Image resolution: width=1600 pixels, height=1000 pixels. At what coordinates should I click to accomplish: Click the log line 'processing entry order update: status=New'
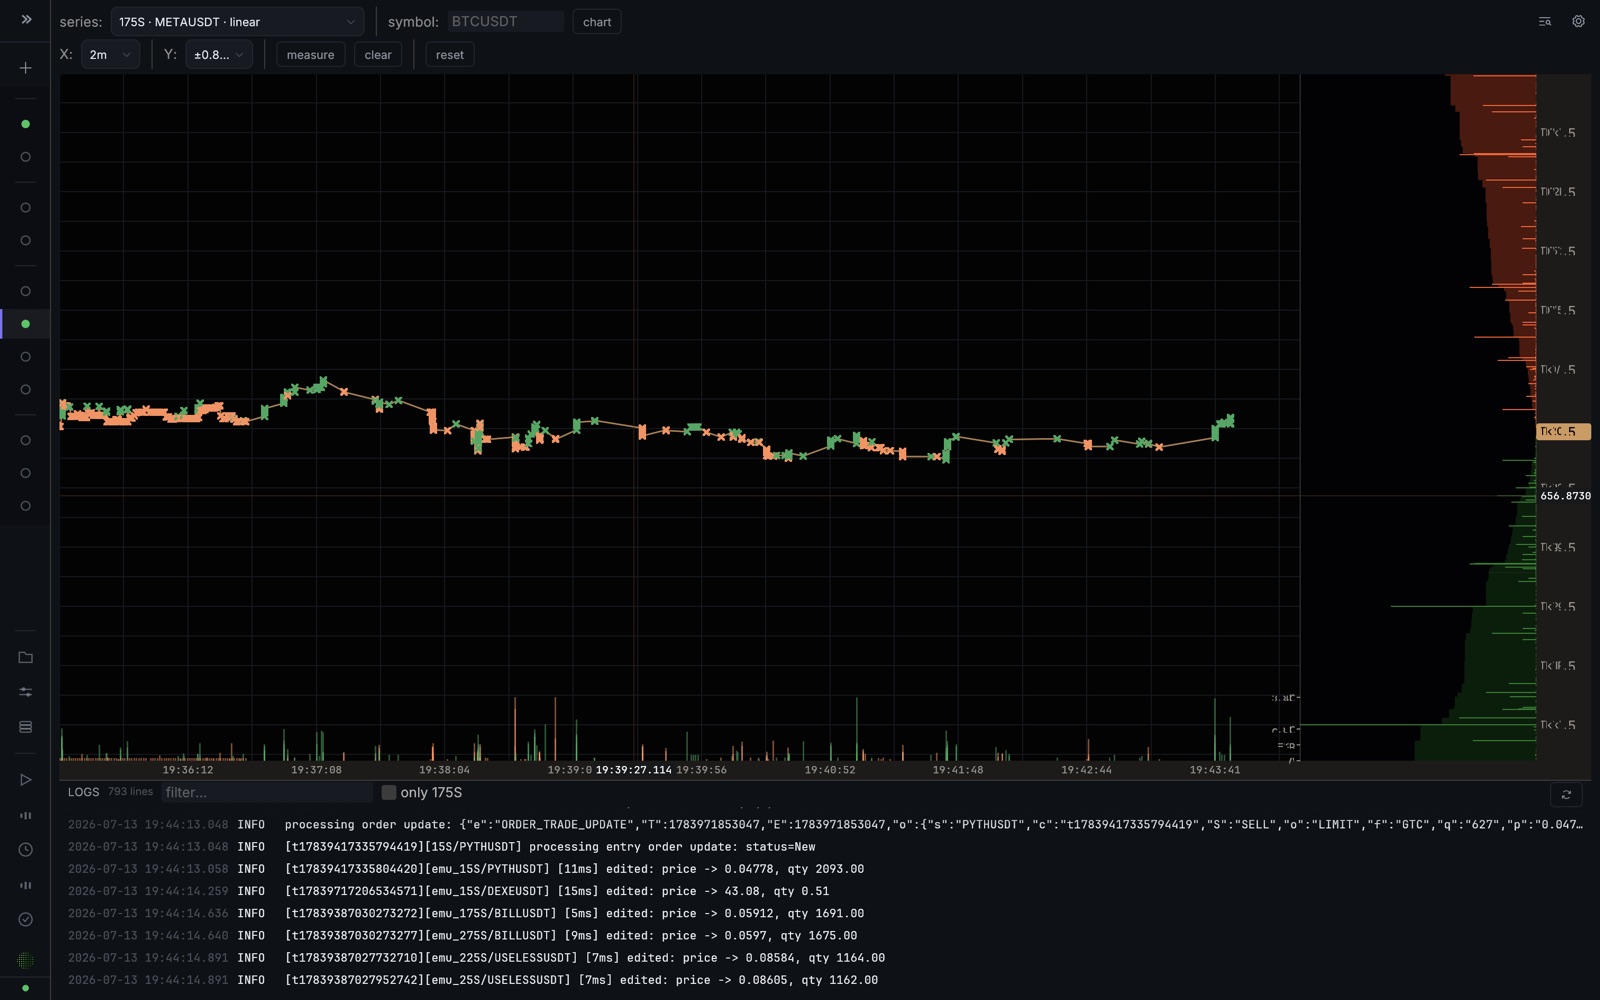(x=825, y=847)
